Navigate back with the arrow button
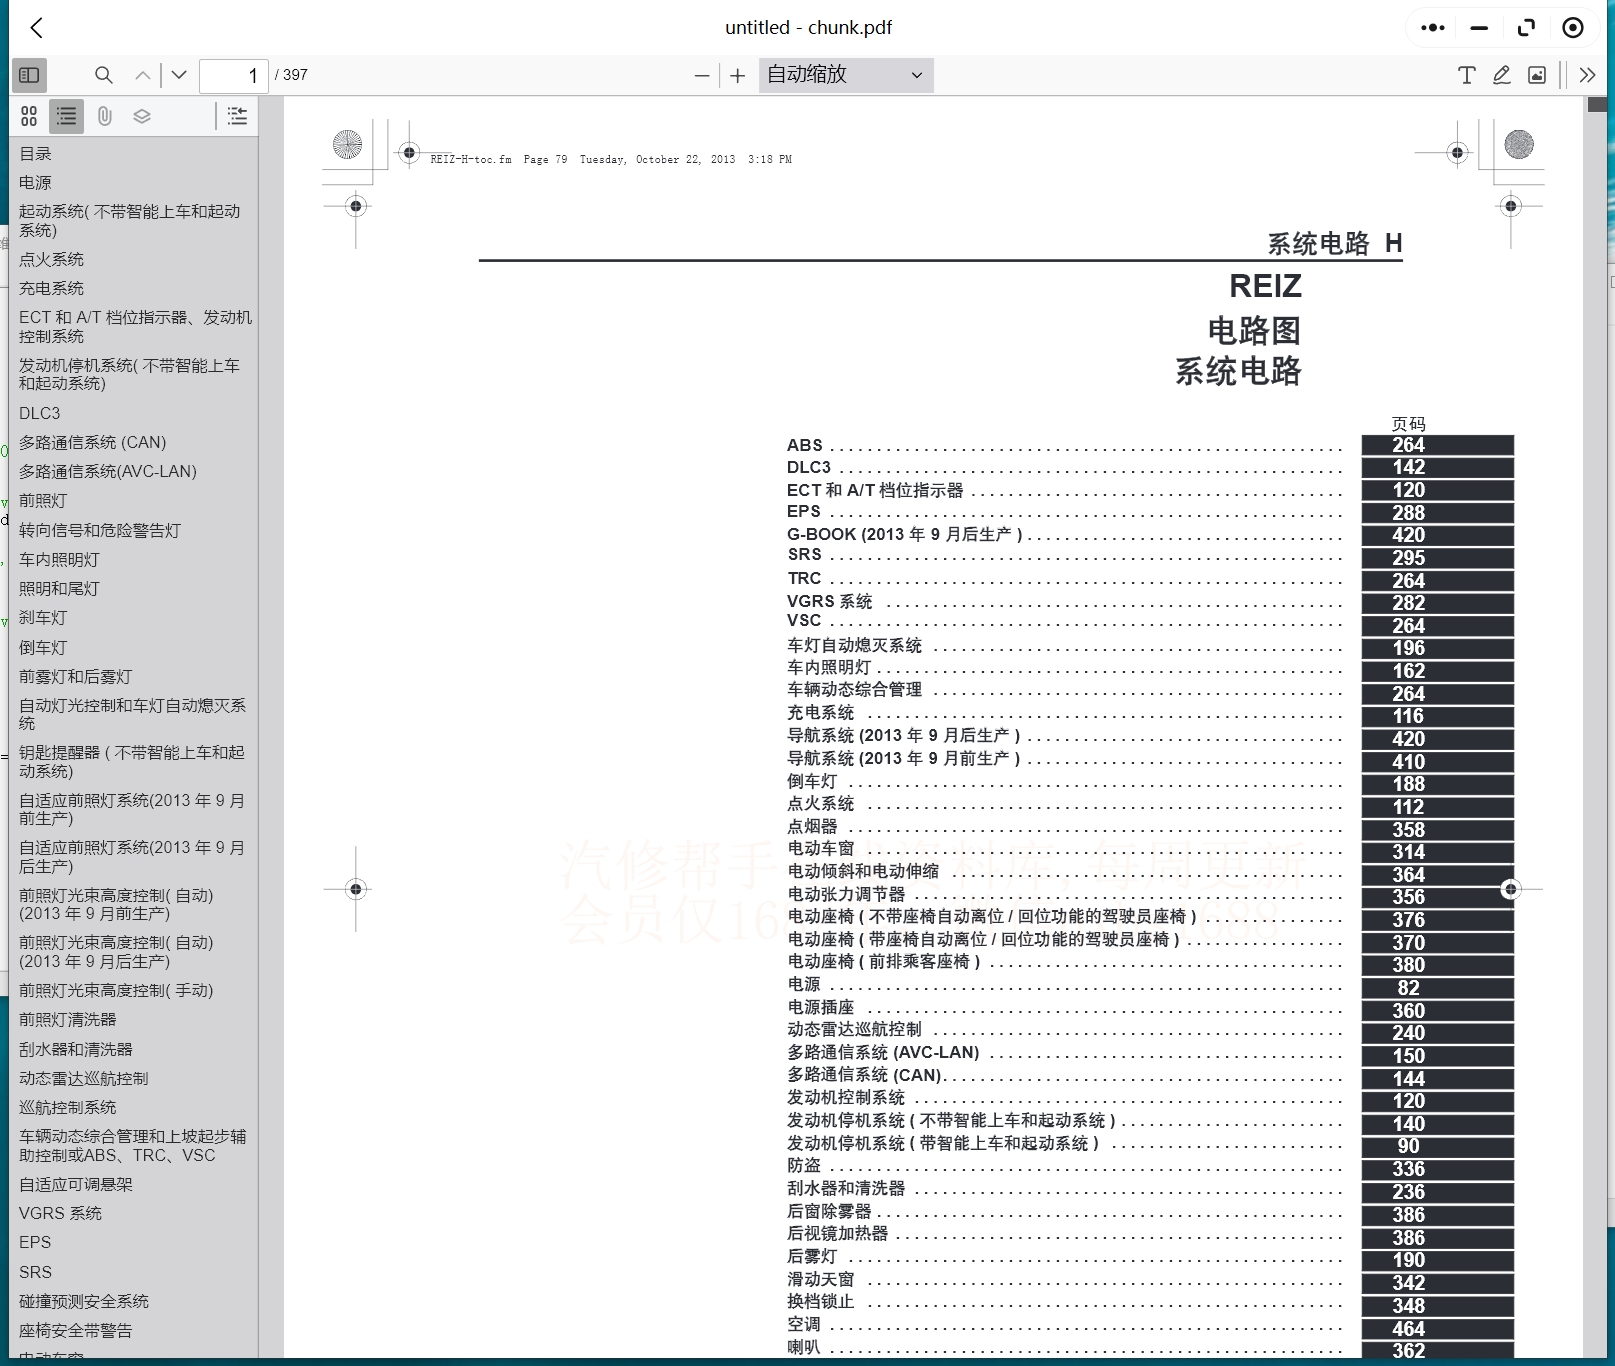The width and height of the screenshot is (1615, 1366). click(x=36, y=27)
